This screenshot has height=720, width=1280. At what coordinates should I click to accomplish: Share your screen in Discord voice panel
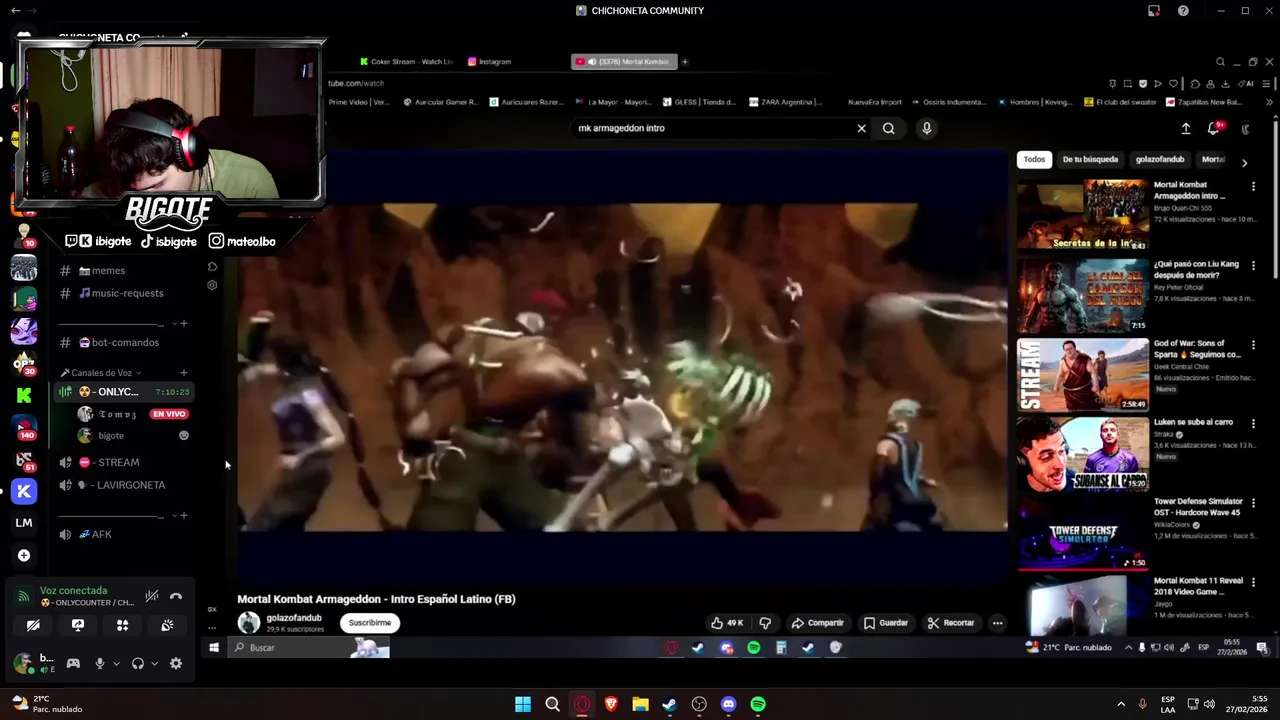(78, 625)
